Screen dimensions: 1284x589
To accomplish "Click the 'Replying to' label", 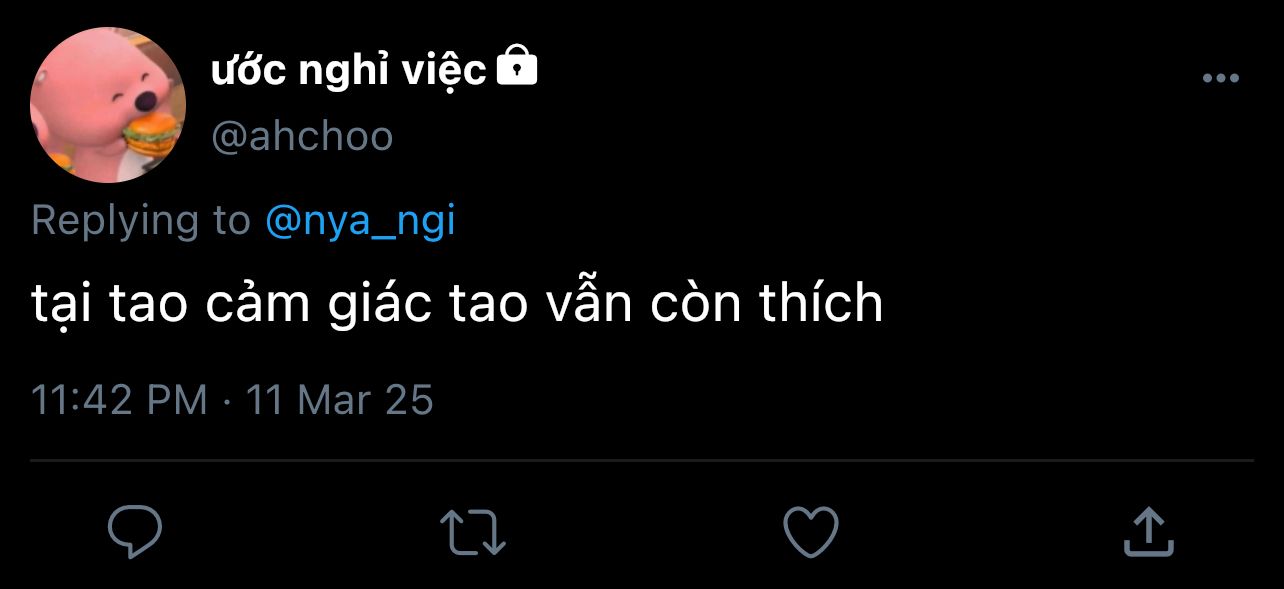I will pyautogui.click(x=141, y=221).
